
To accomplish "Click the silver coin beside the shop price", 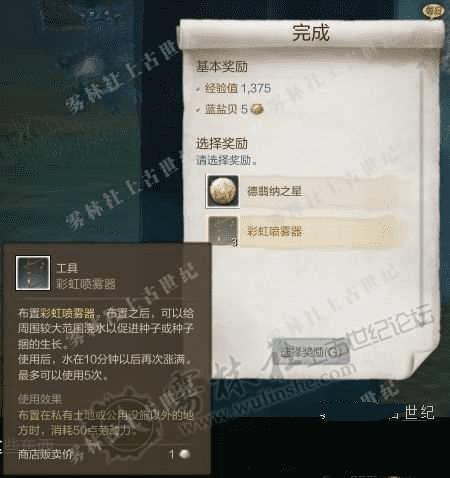I will click(184, 454).
